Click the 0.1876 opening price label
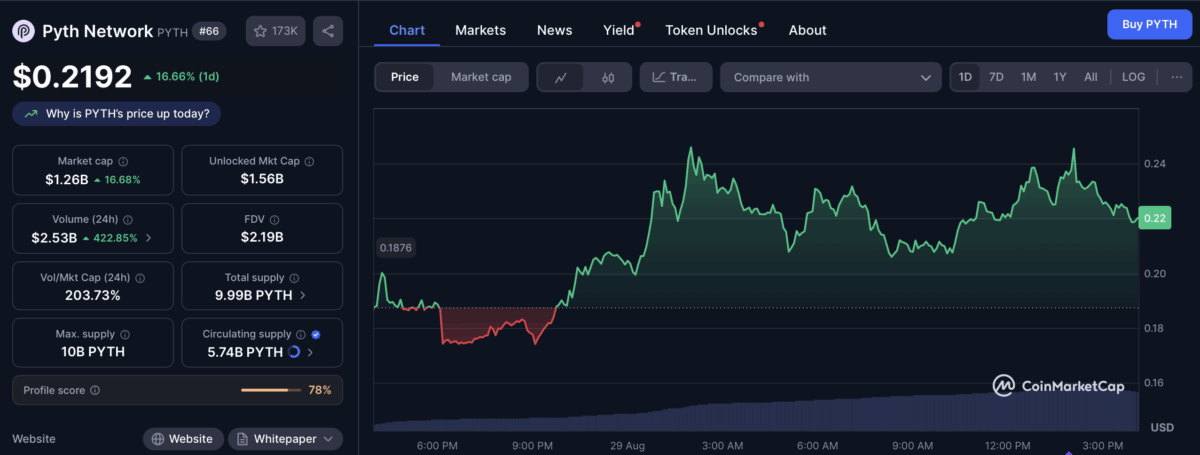Screen dimensions: 1200x455 (396, 247)
